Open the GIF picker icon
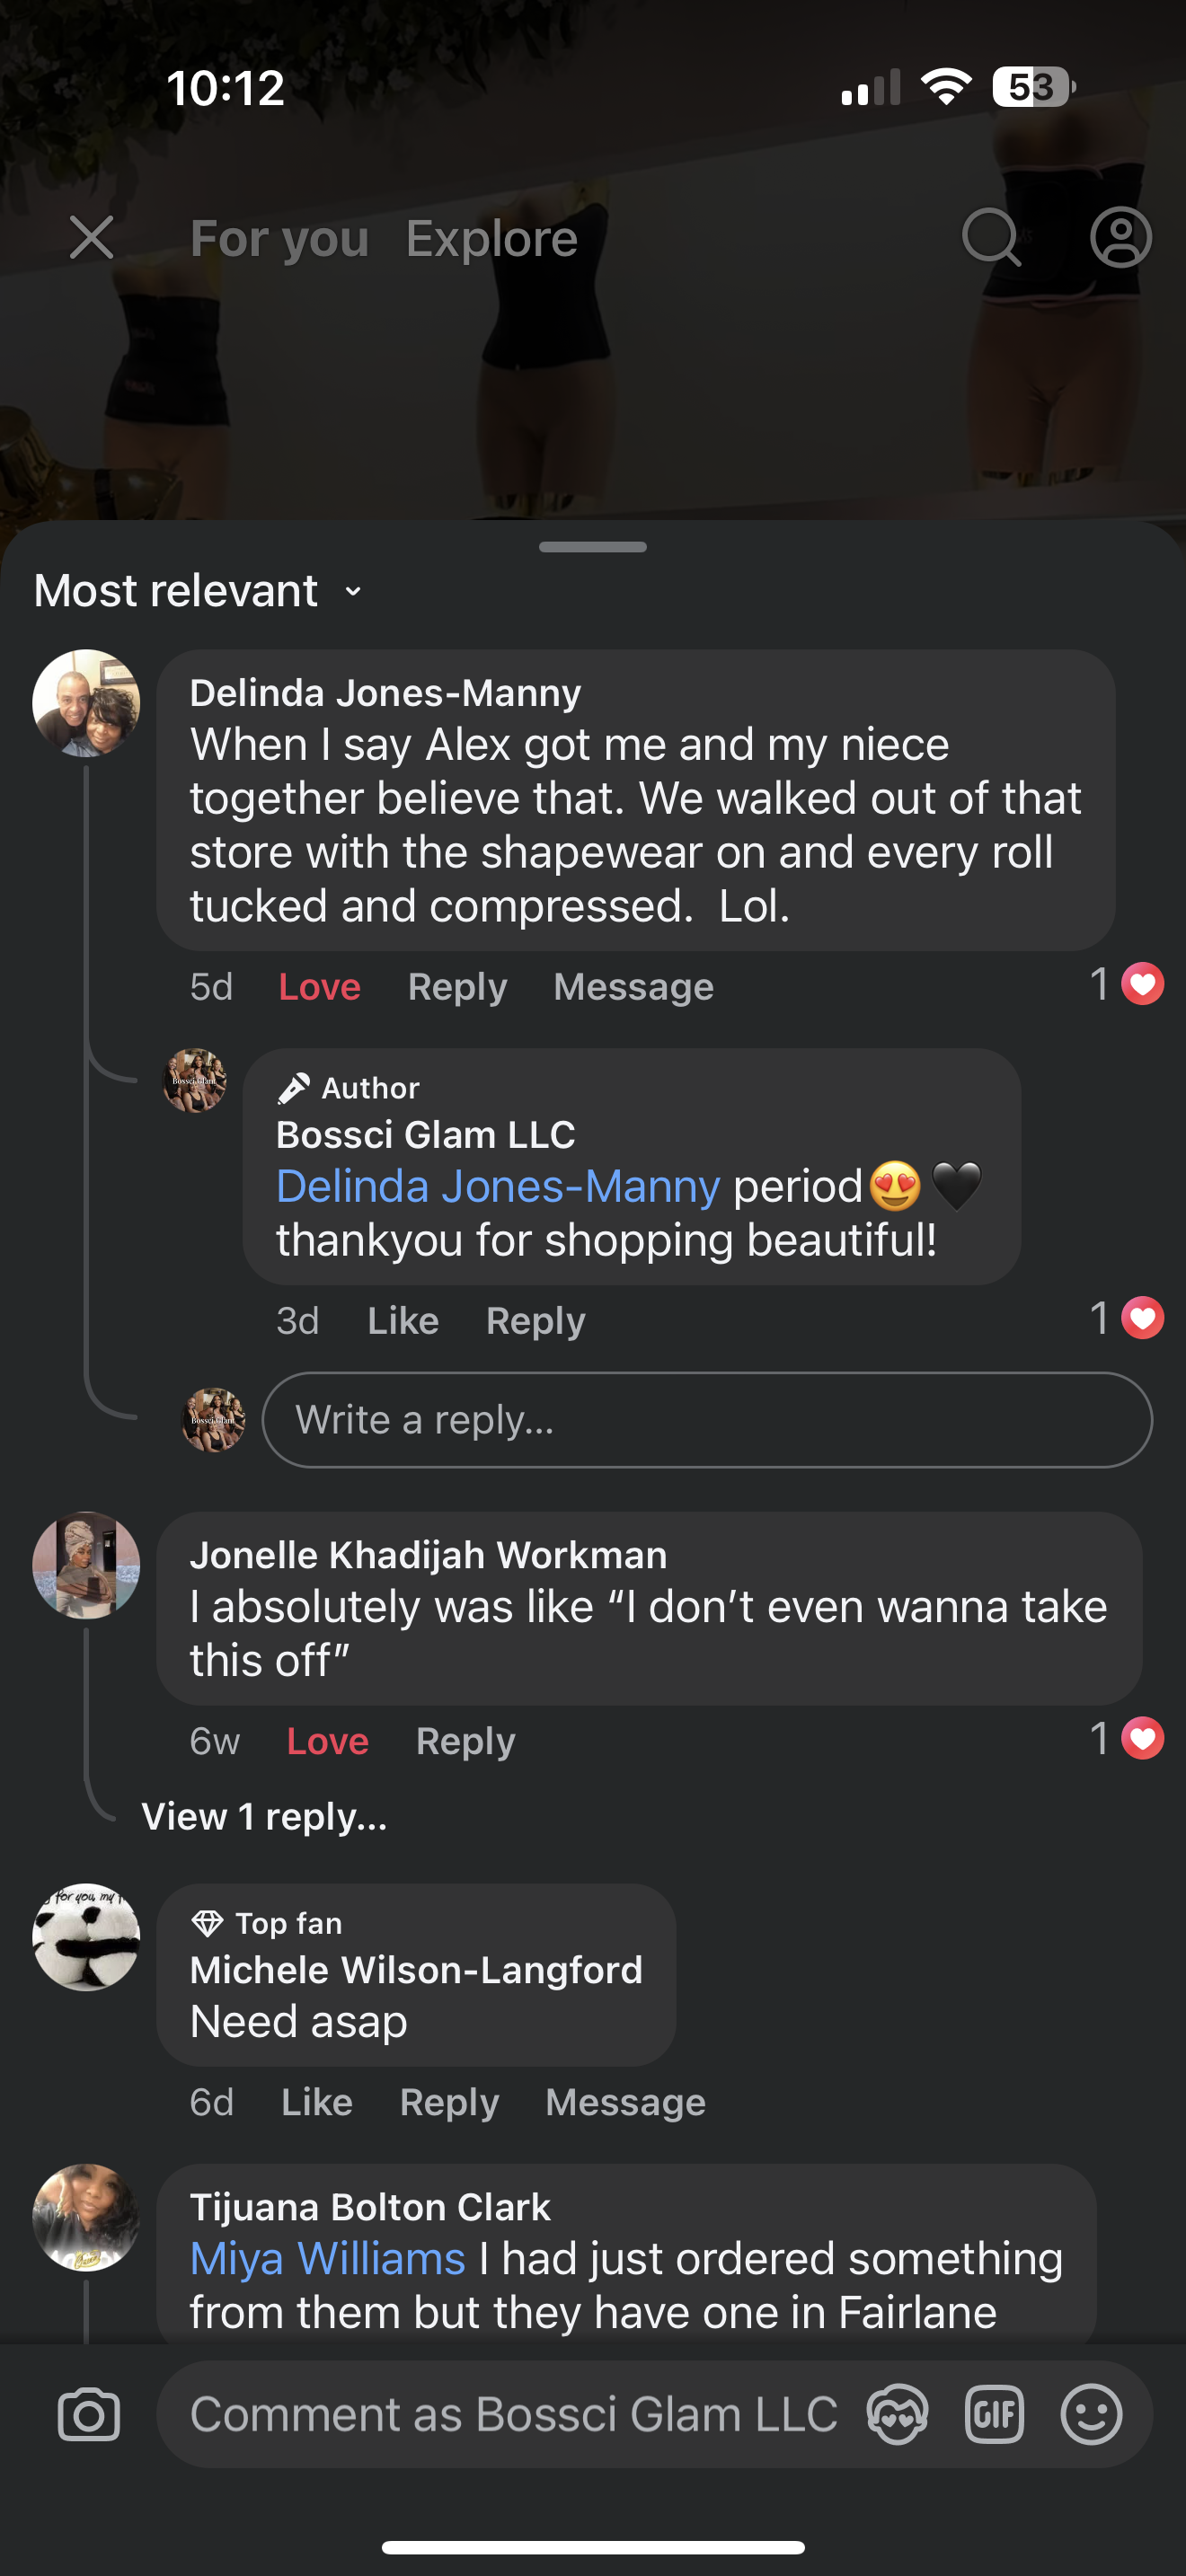1186x2576 pixels. [994, 2415]
